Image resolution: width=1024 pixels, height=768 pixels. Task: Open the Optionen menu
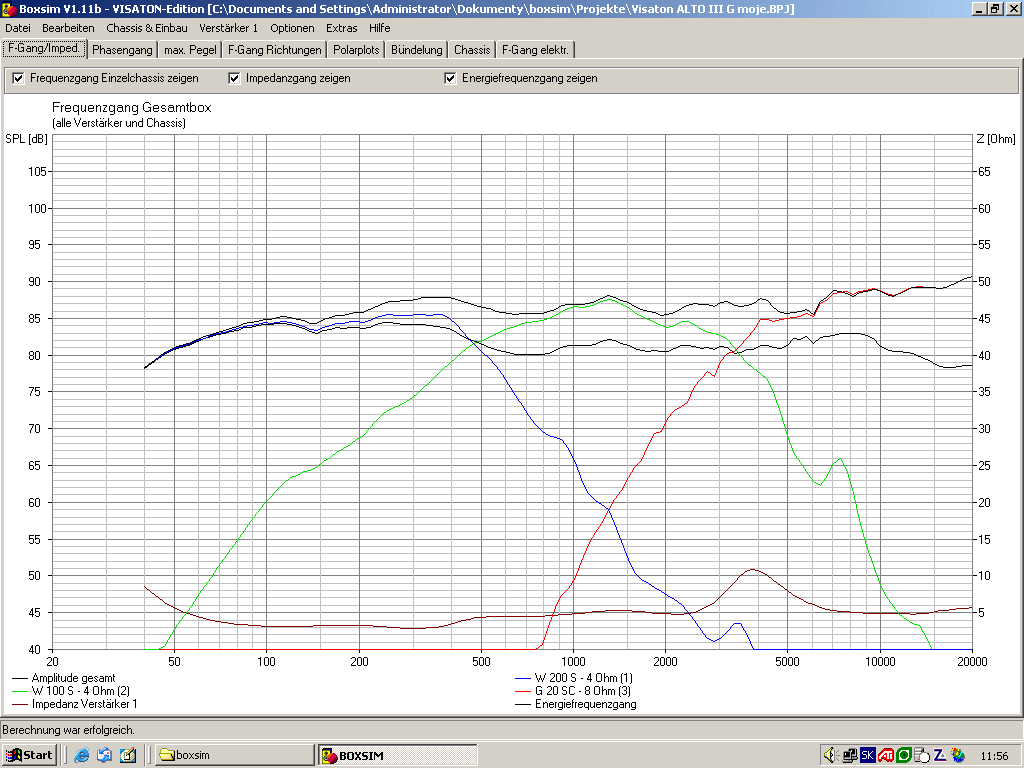pos(292,28)
